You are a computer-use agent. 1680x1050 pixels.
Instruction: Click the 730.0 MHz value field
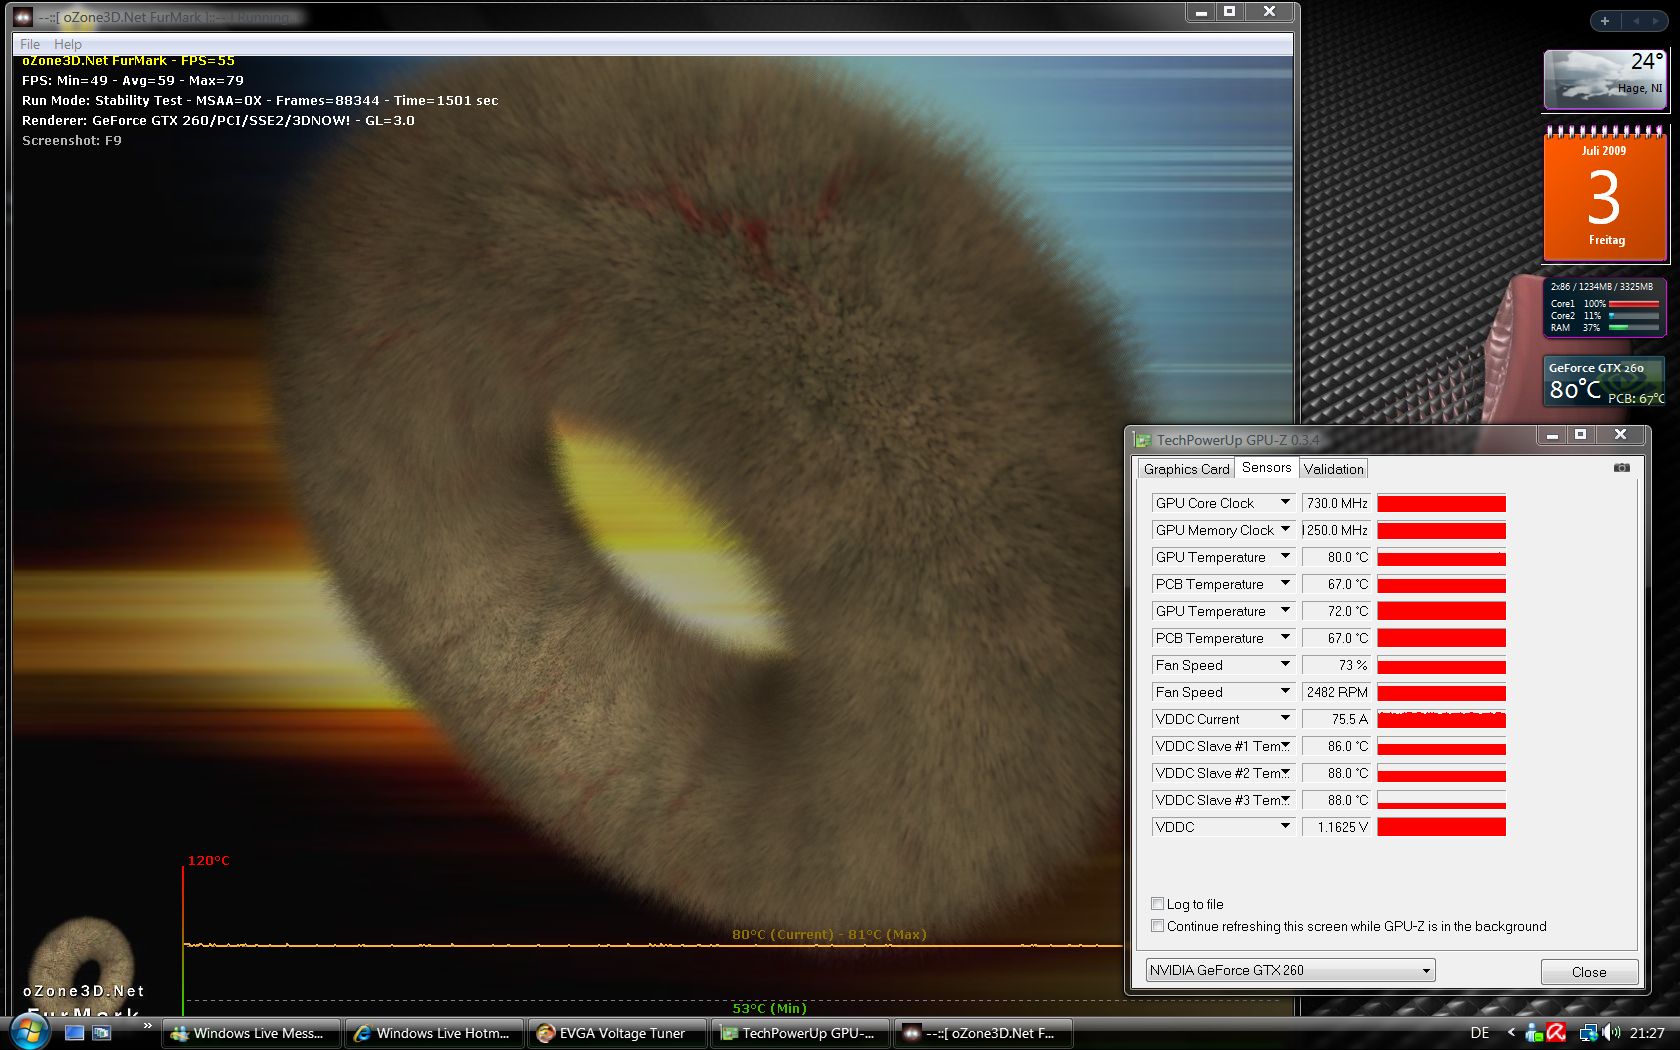click(1336, 503)
